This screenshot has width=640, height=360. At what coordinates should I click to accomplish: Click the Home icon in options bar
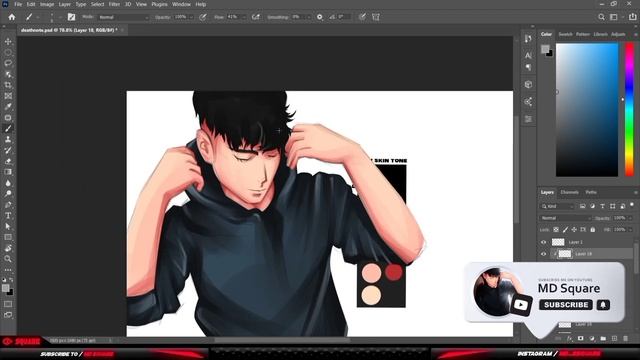point(12,17)
